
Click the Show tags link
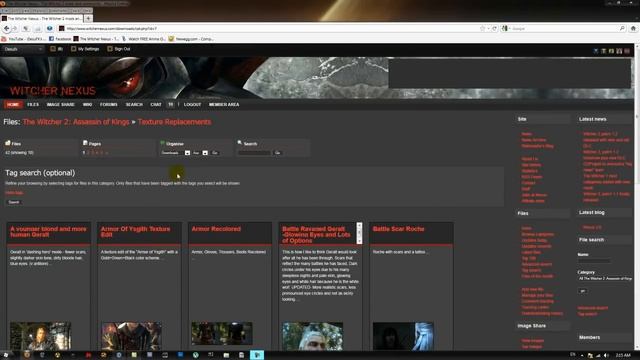(x=14, y=193)
